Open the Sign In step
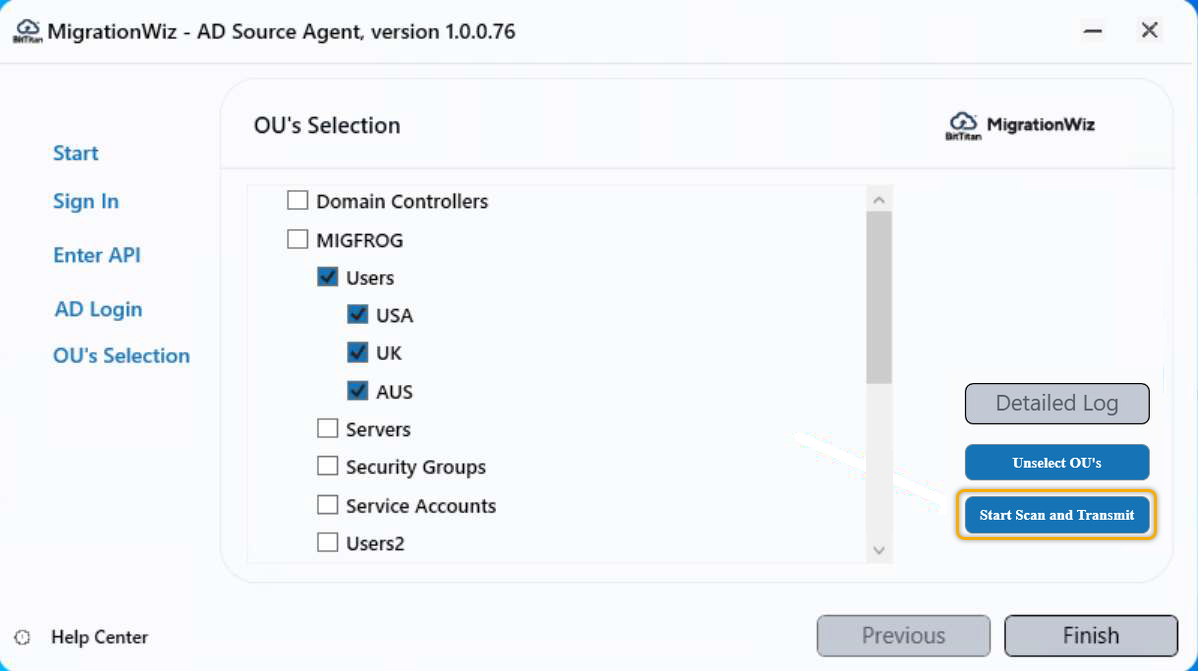 (x=86, y=201)
